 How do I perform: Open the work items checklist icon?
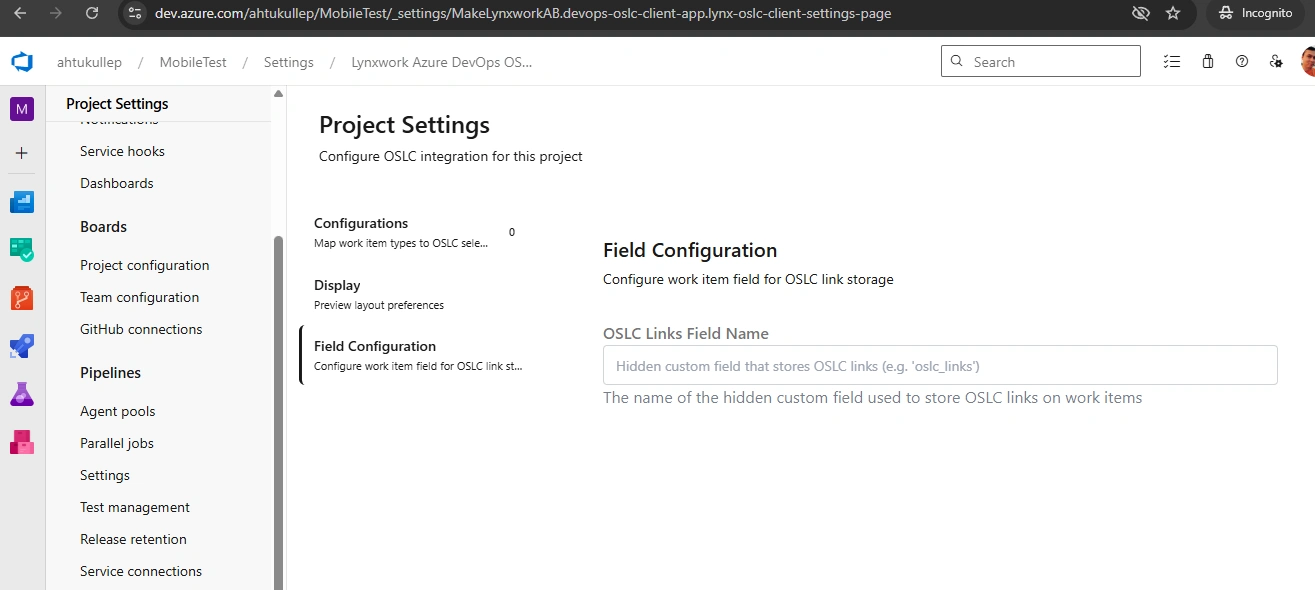[x=1172, y=61]
